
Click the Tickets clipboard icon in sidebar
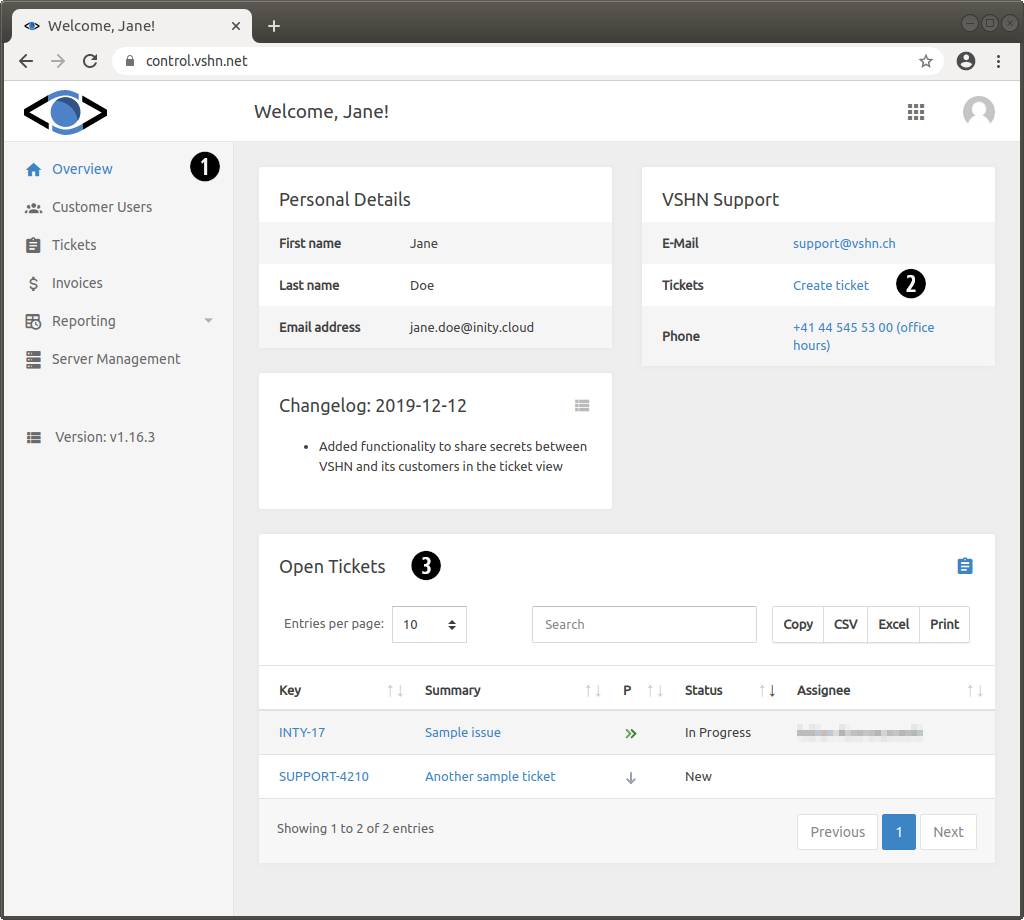[33, 246]
